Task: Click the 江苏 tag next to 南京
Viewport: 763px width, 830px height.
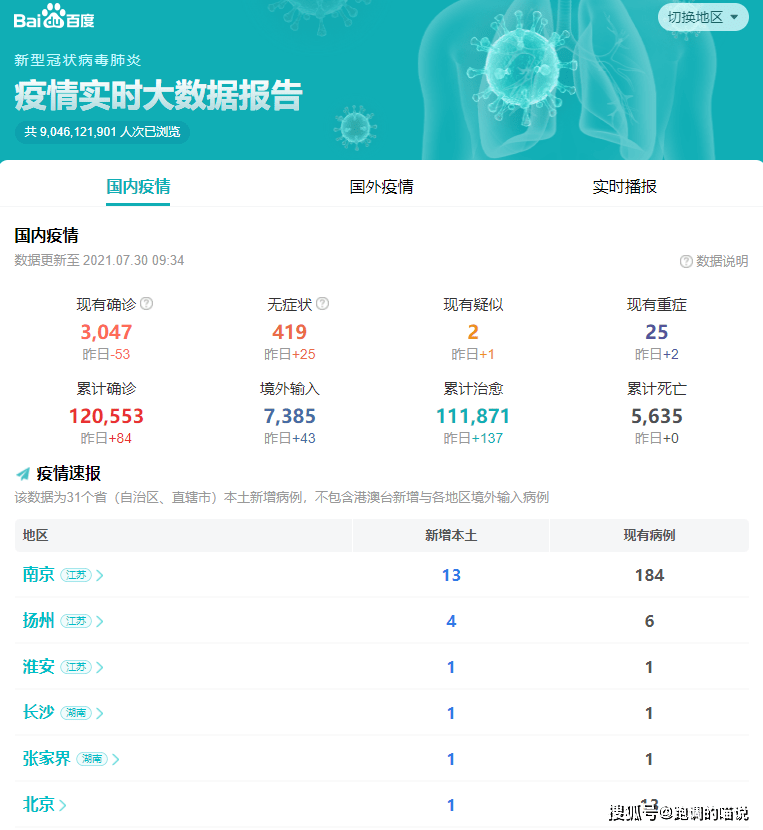Action: pos(76,575)
